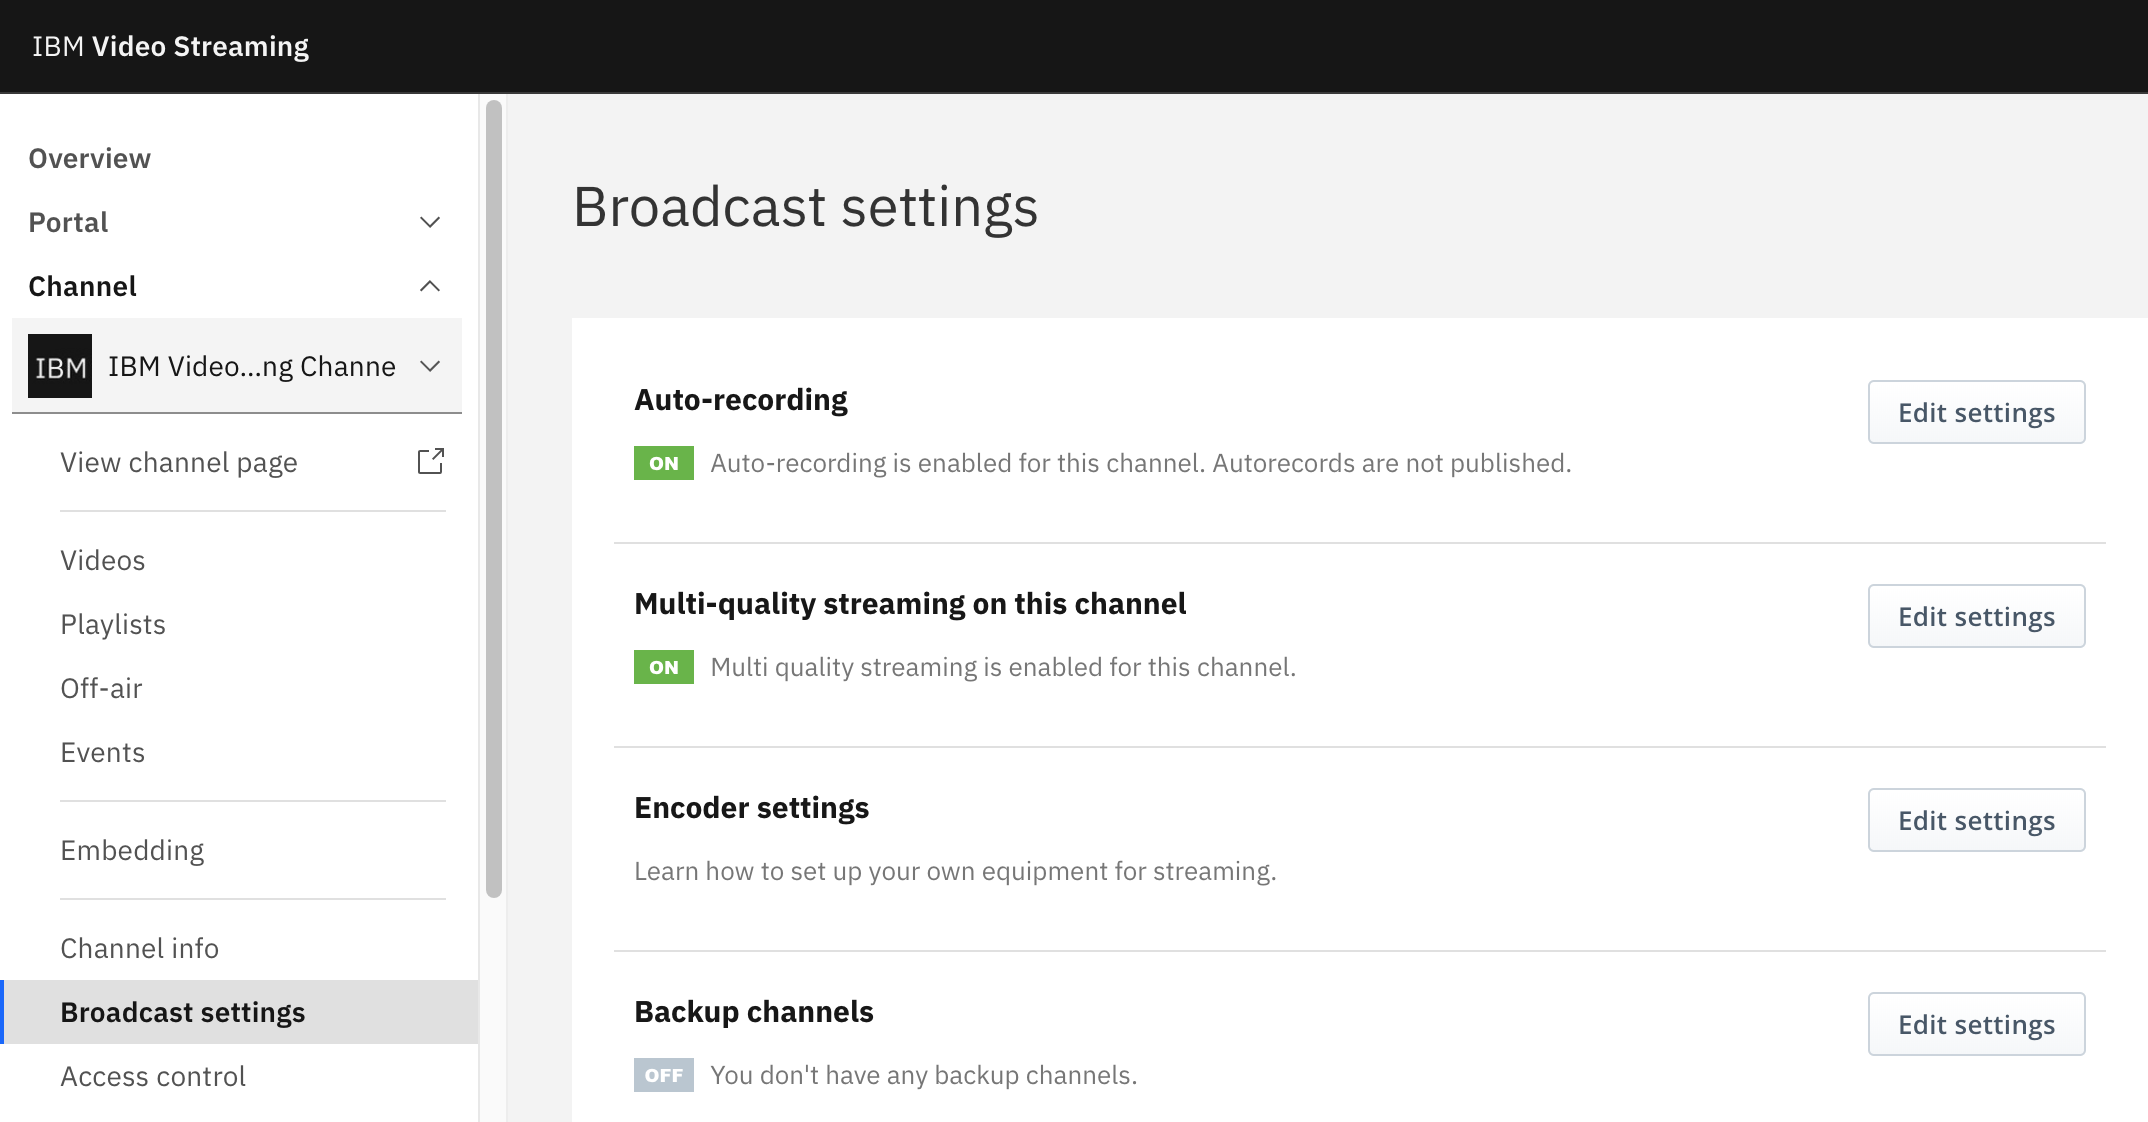Select the Channel heading in sidebar

[82, 286]
